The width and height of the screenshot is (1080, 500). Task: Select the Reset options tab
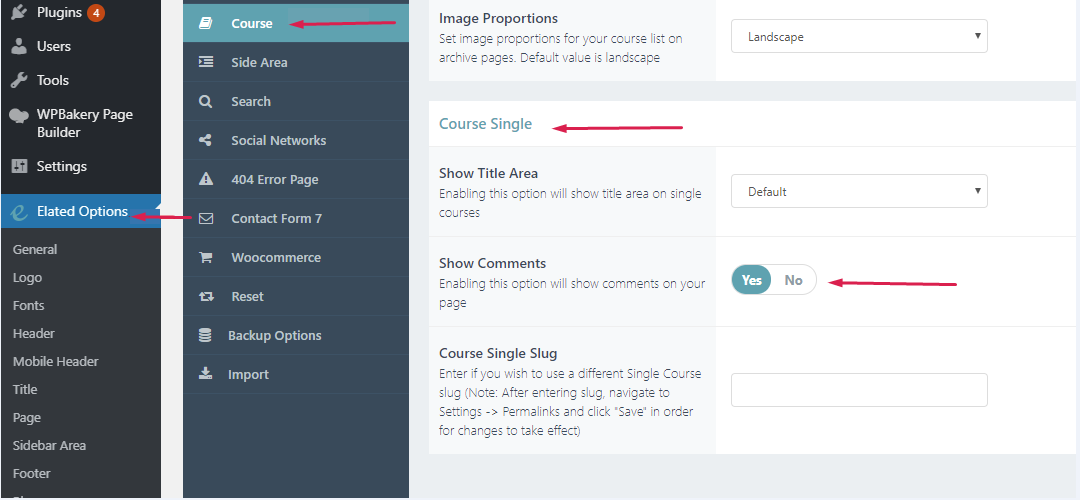296,296
